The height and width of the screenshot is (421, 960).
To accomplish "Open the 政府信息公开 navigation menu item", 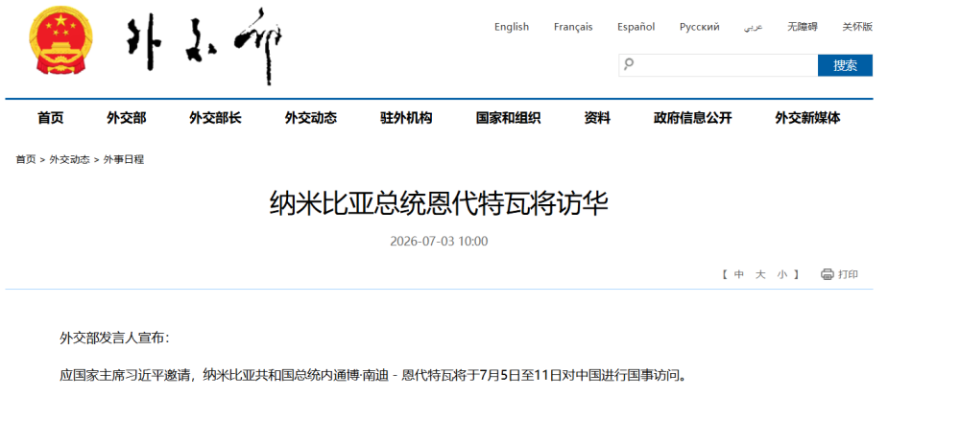I will click(692, 118).
